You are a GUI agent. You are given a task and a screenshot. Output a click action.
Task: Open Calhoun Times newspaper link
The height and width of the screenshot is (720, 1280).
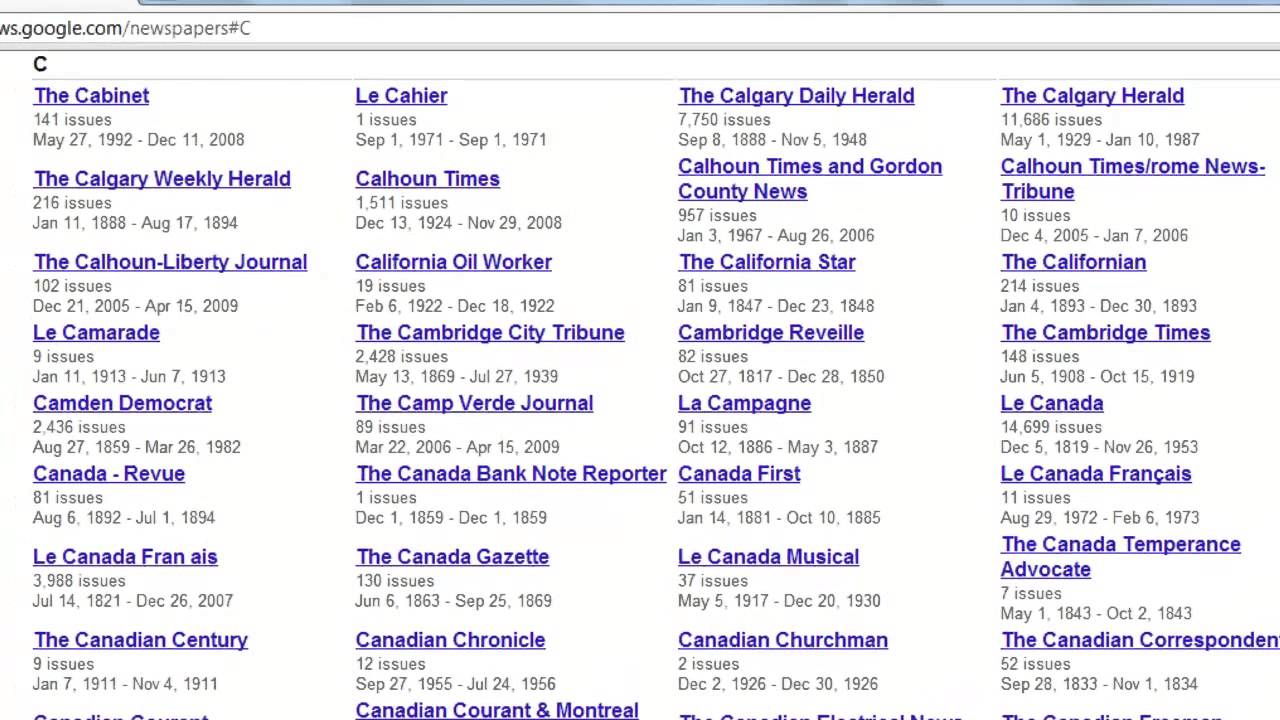(427, 179)
